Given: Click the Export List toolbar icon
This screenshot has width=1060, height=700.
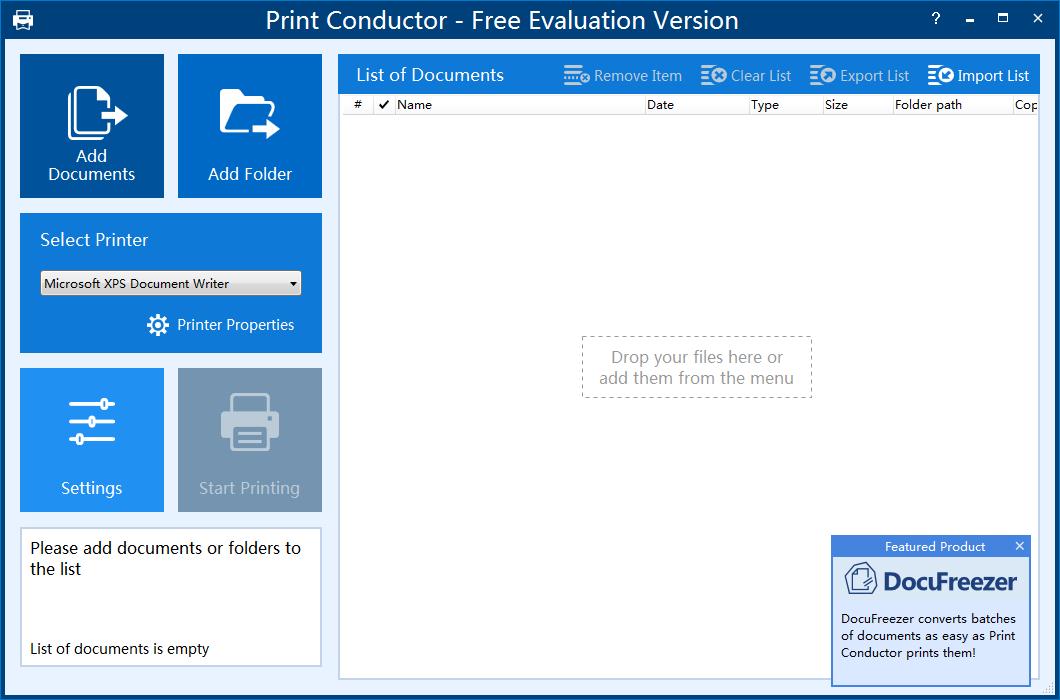Looking at the screenshot, I should (822, 76).
